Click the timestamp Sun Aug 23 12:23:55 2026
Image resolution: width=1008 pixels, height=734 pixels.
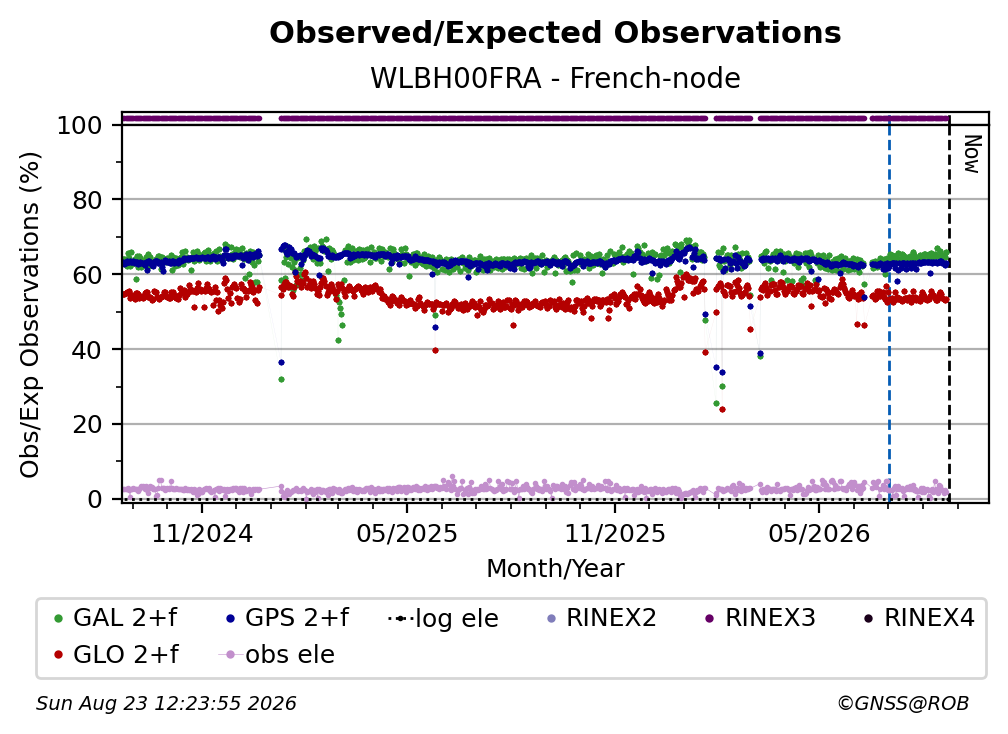(166, 704)
